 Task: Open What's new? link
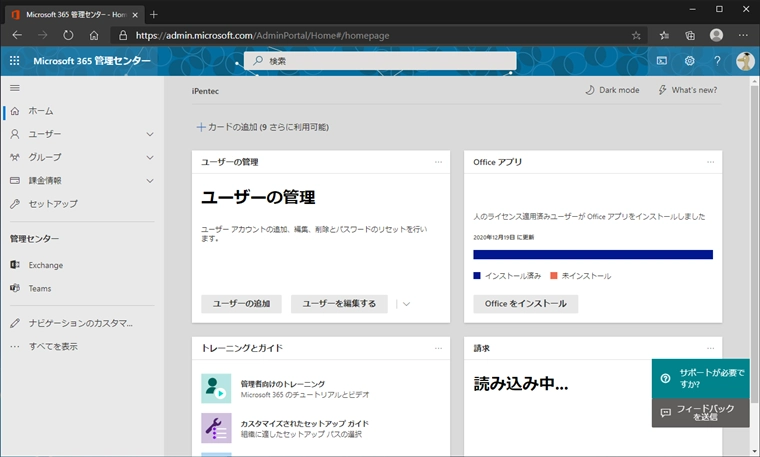688,90
